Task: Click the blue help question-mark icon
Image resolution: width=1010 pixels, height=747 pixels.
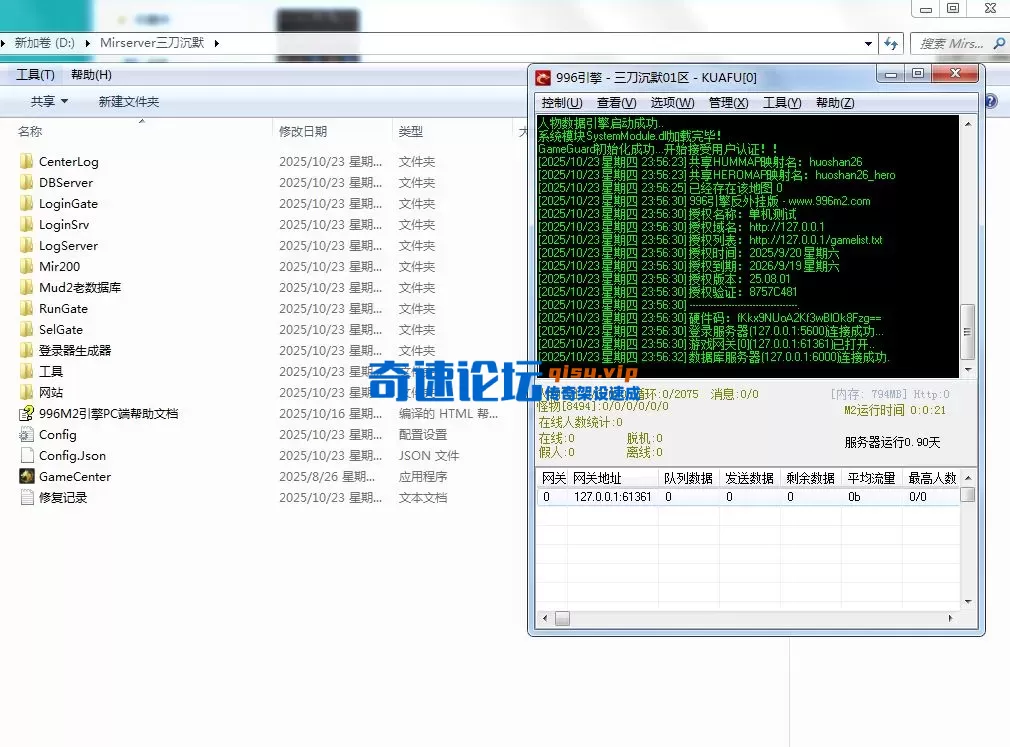Action: (990, 99)
